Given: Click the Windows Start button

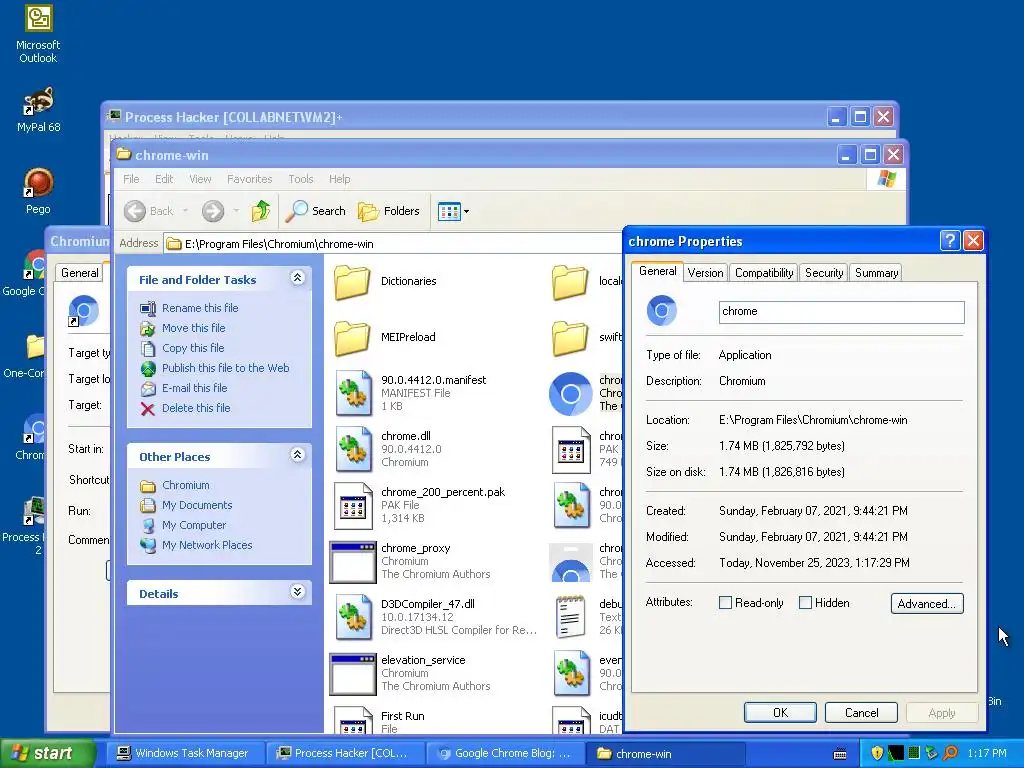Looking at the screenshot, I should 47,753.
